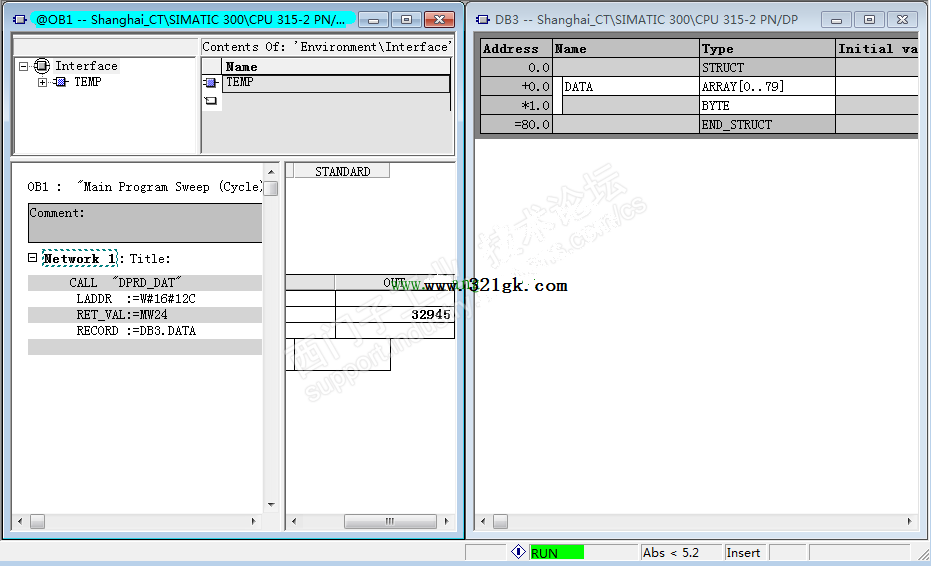931x566 pixels.
Task: Click the LADDR :=W#16#12C line
Action: (145, 299)
